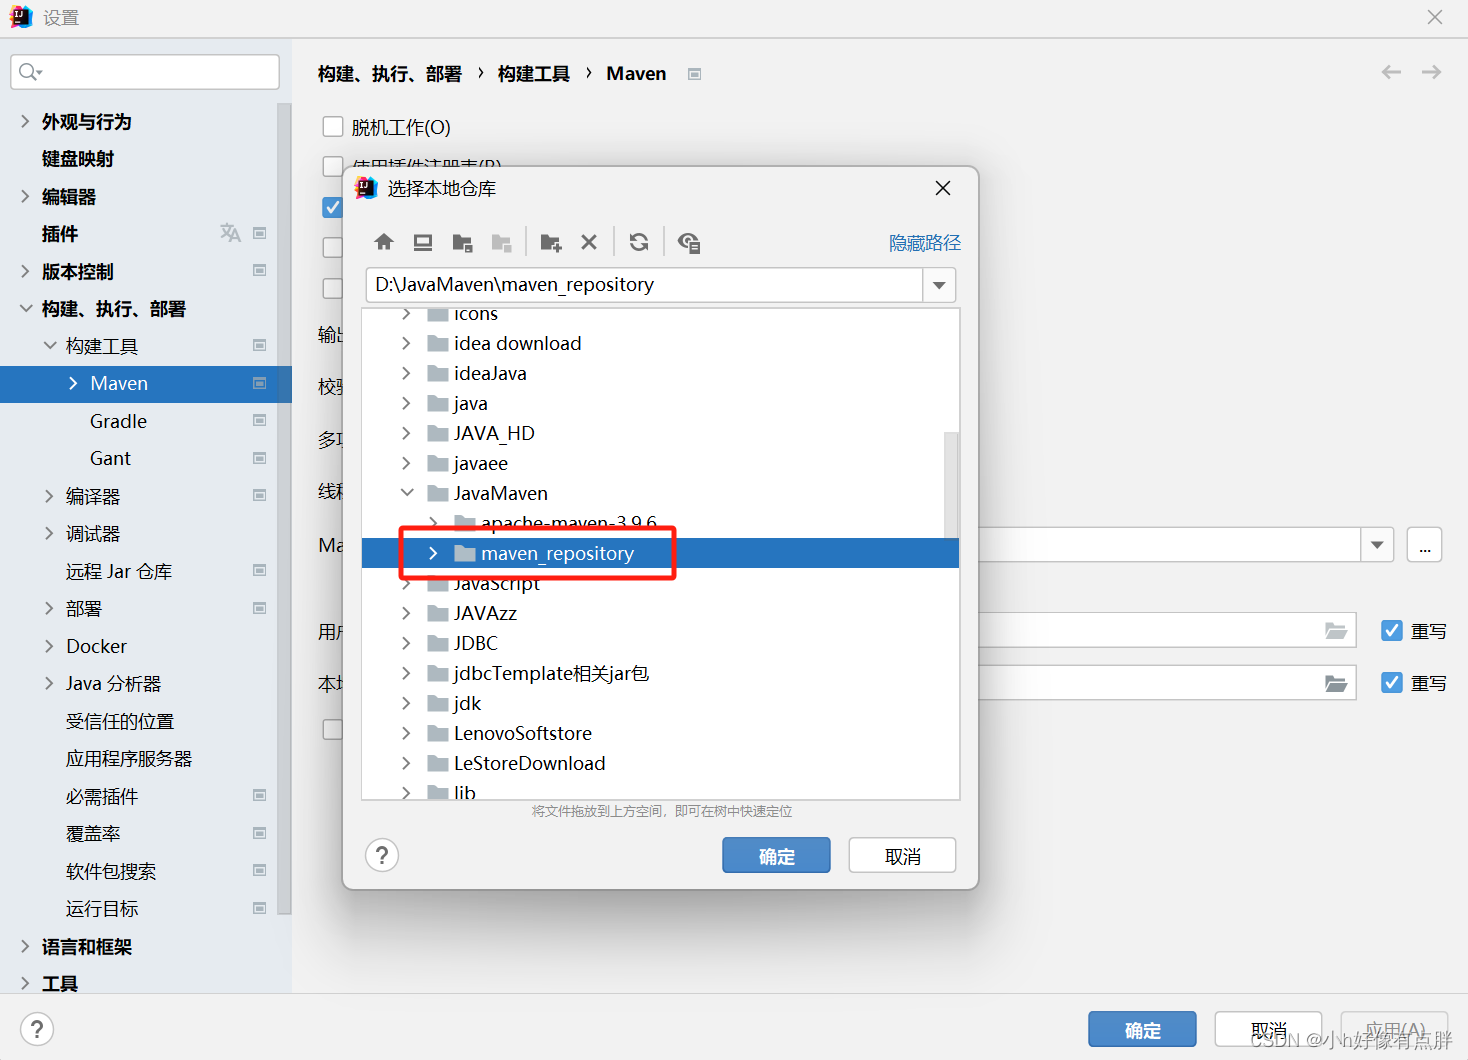Viewport: 1468px width, 1060px height.
Task: Click project-level marker beside Maven breadcrumb
Action: pyautogui.click(x=695, y=74)
